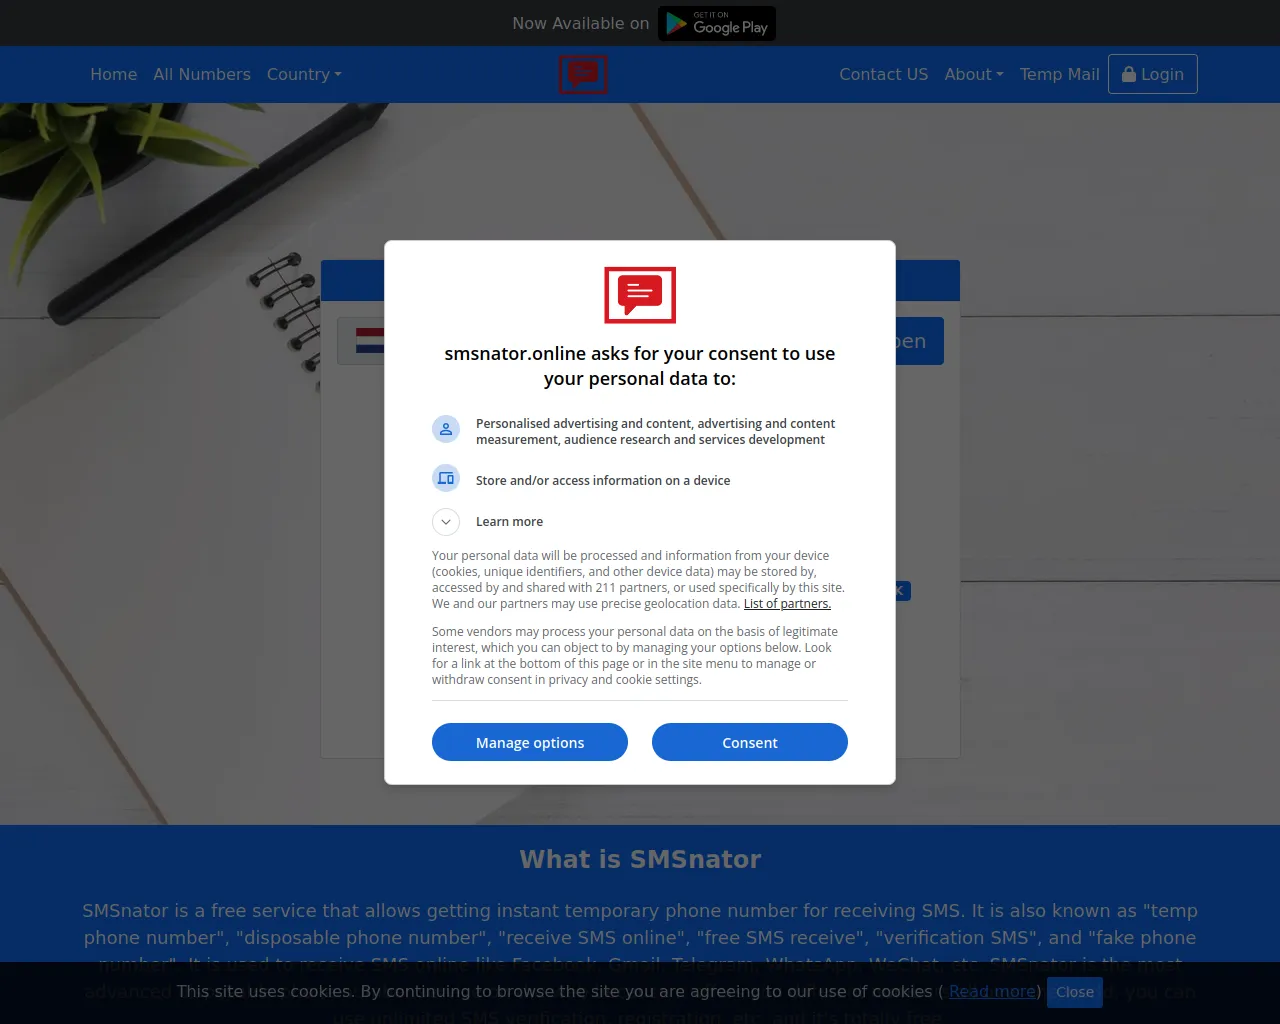
Task: Click the Login button
Action: (x=1153, y=74)
